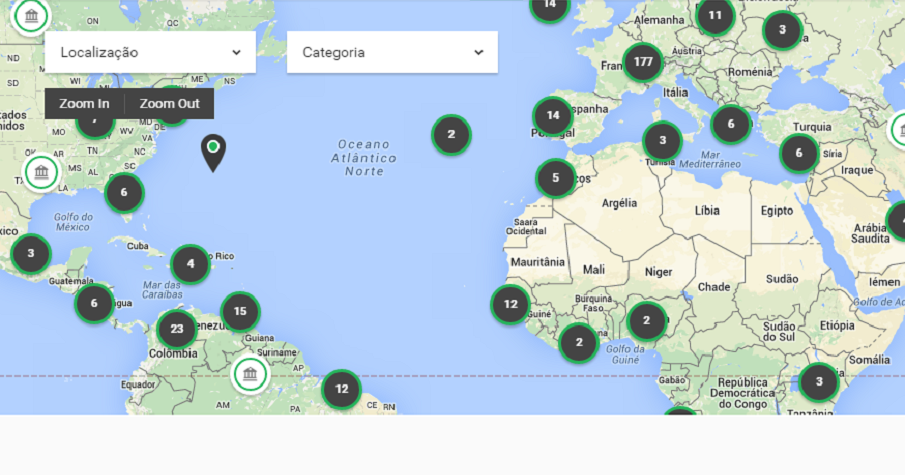This screenshot has width=905, height=475.
Task: Click the Mauritânia country label
Action: point(537,262)
